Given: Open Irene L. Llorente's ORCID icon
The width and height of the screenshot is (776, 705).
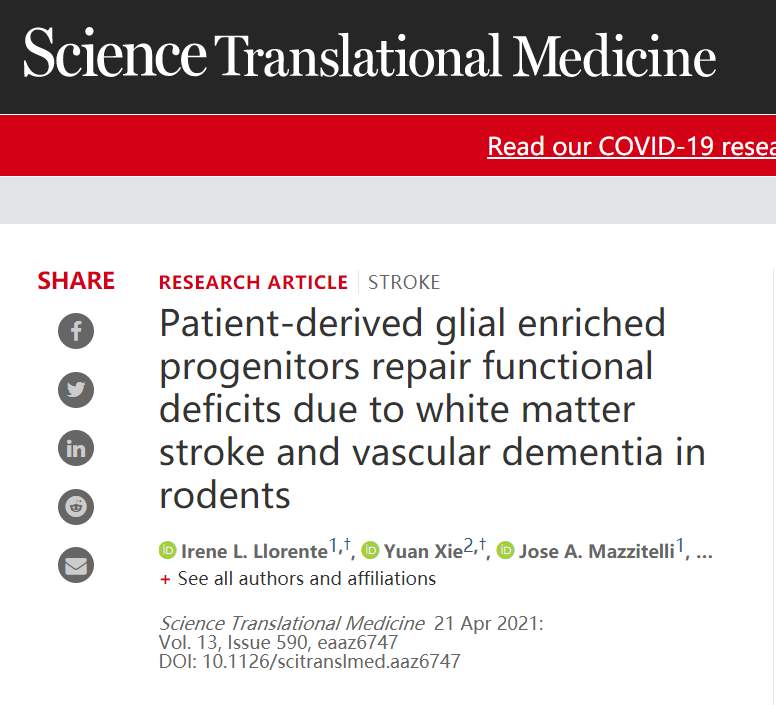Looking at the screenshot, I should point(167,551).
